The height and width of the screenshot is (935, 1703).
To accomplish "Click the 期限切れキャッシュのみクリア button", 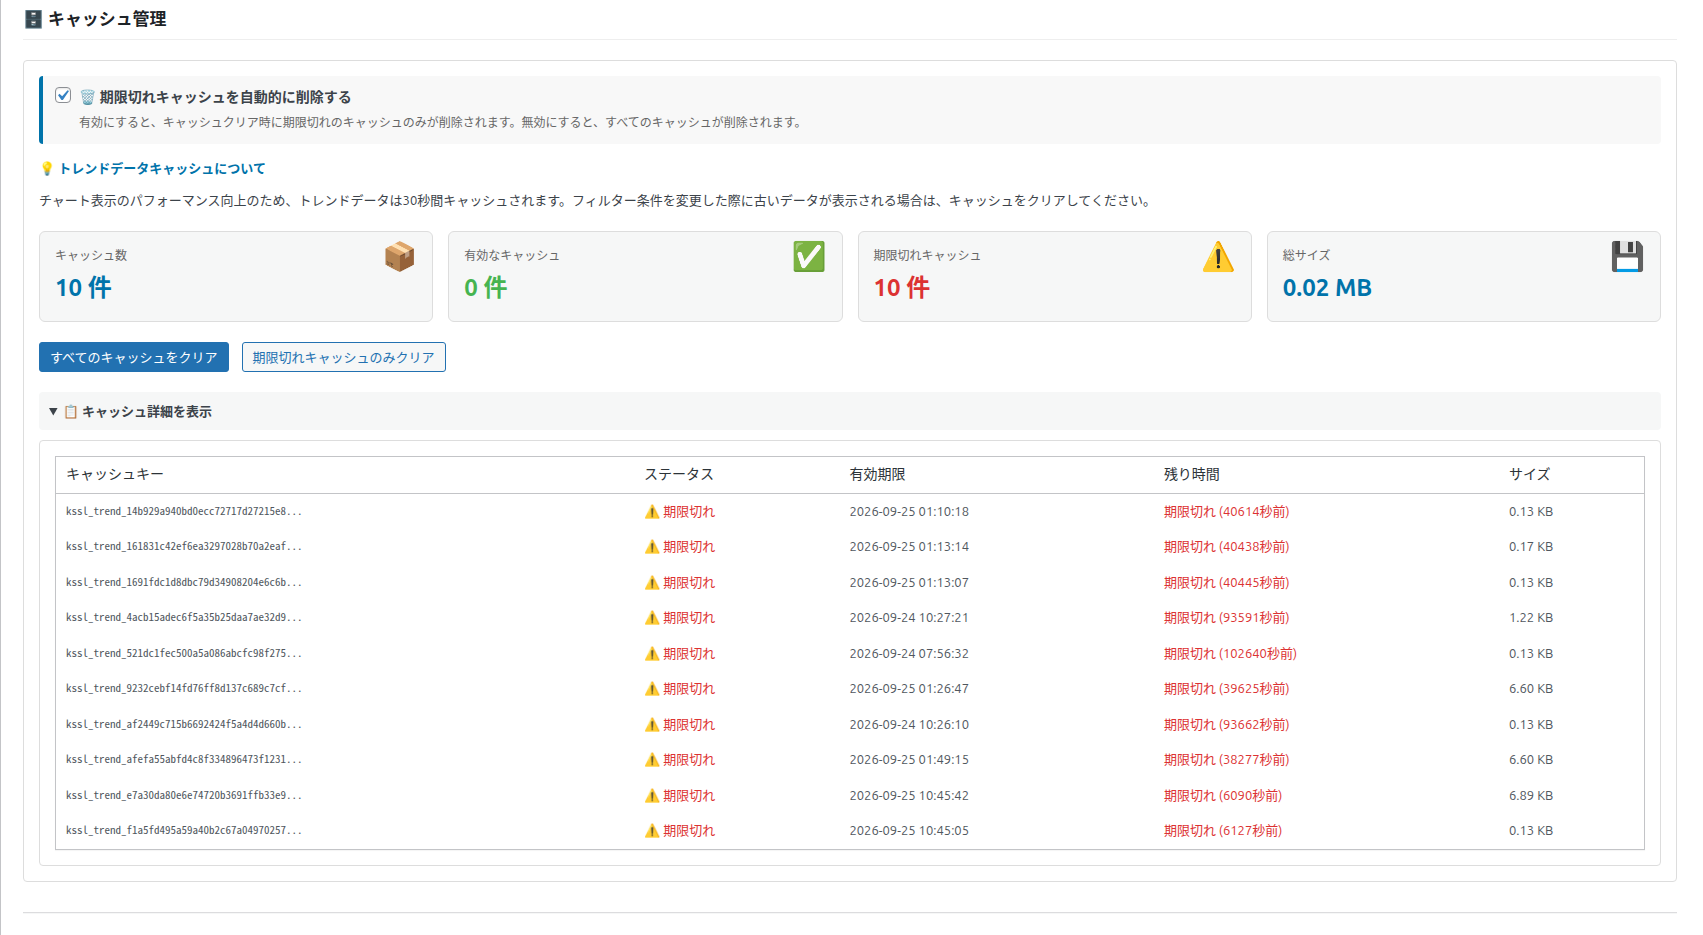I will tap(344, 357).
